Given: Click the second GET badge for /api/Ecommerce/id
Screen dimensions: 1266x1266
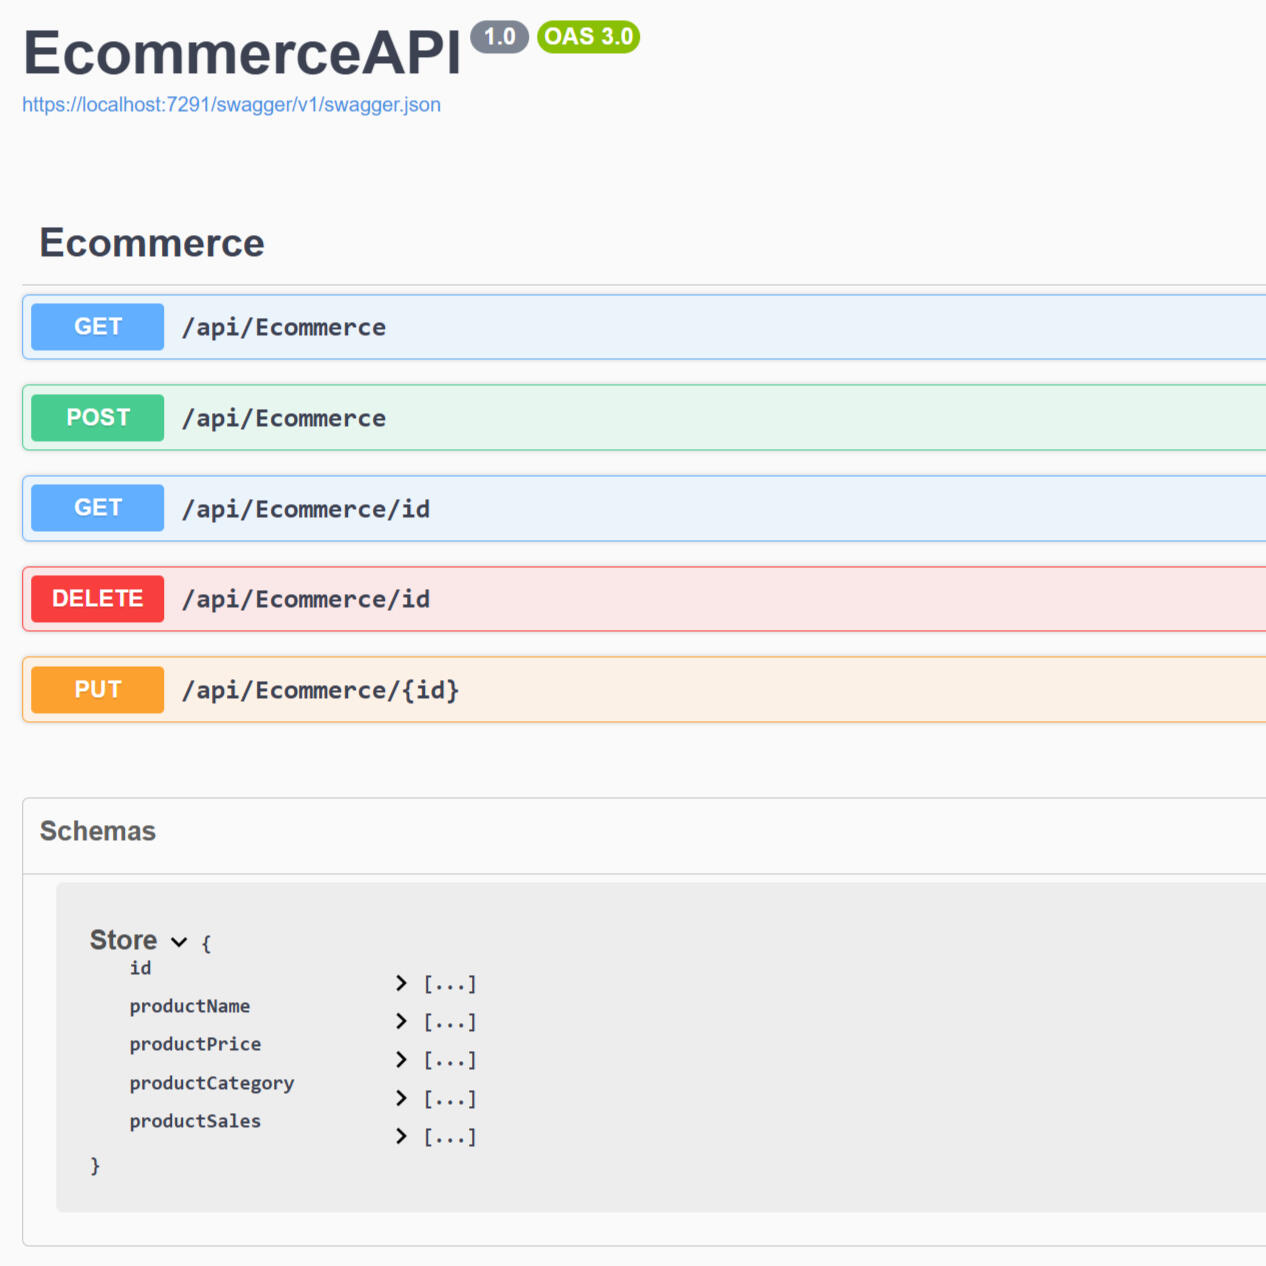Looking at the screenshot, I should pos(96,507).
